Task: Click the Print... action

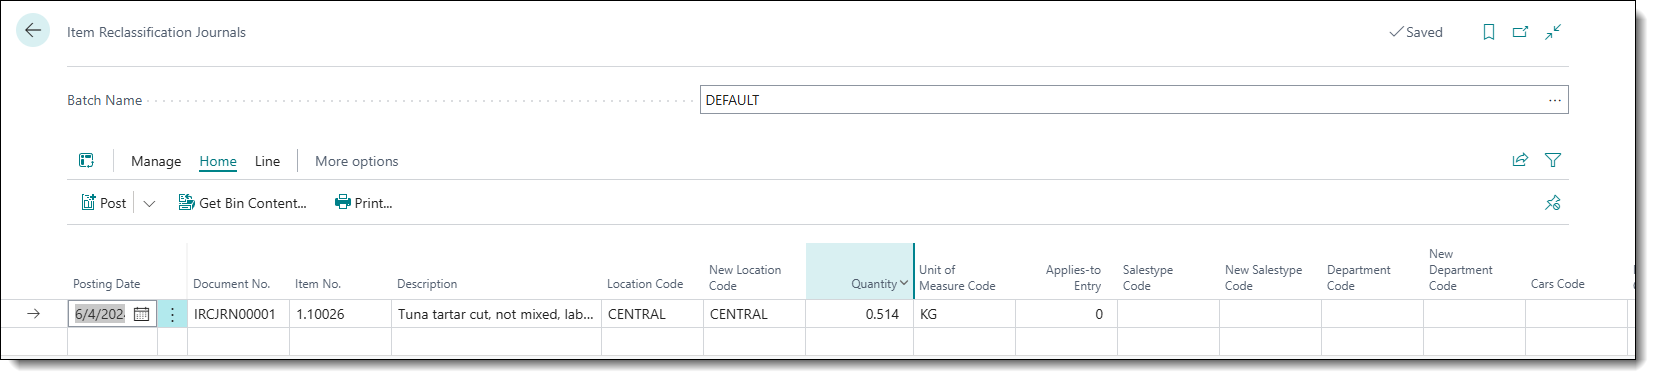Action: pyautogui.click(x=364, y=203)
